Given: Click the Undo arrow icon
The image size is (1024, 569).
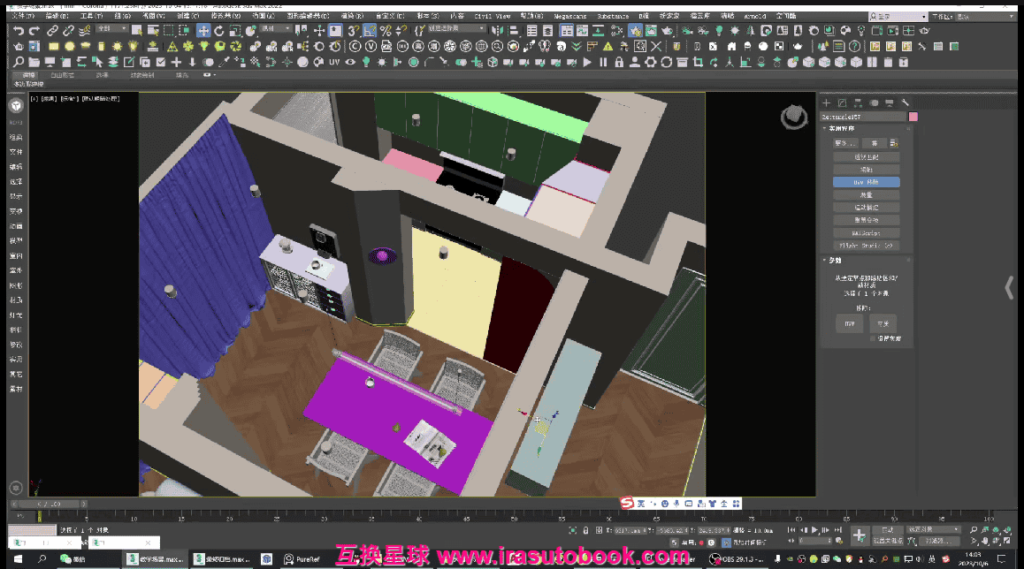Looking at the screenshot, I should (18, 31).
